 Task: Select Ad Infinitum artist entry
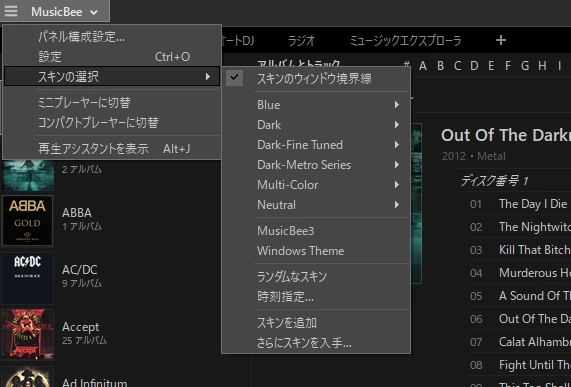95,382
